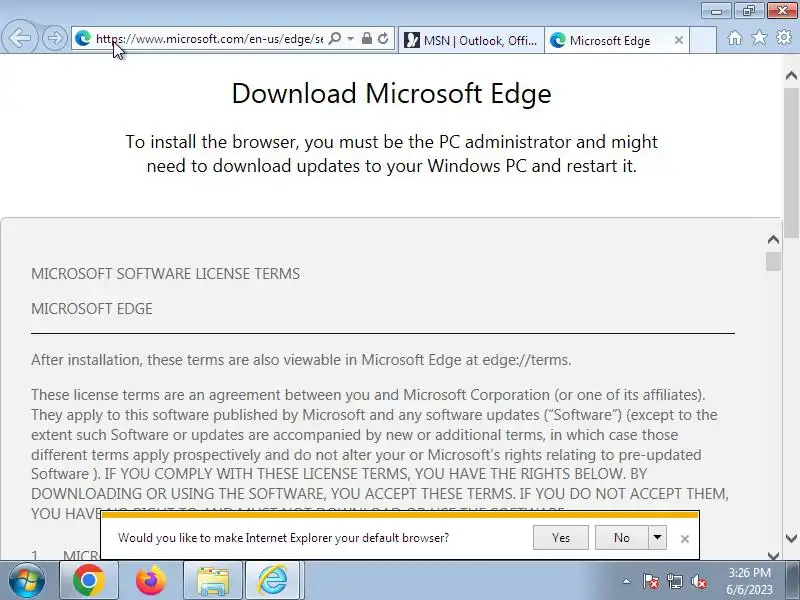Viewport: 800px width, 600px height.
Task: Dismiss the default browser notification bar
Action: pyautogui.click(x=685, y=539)
